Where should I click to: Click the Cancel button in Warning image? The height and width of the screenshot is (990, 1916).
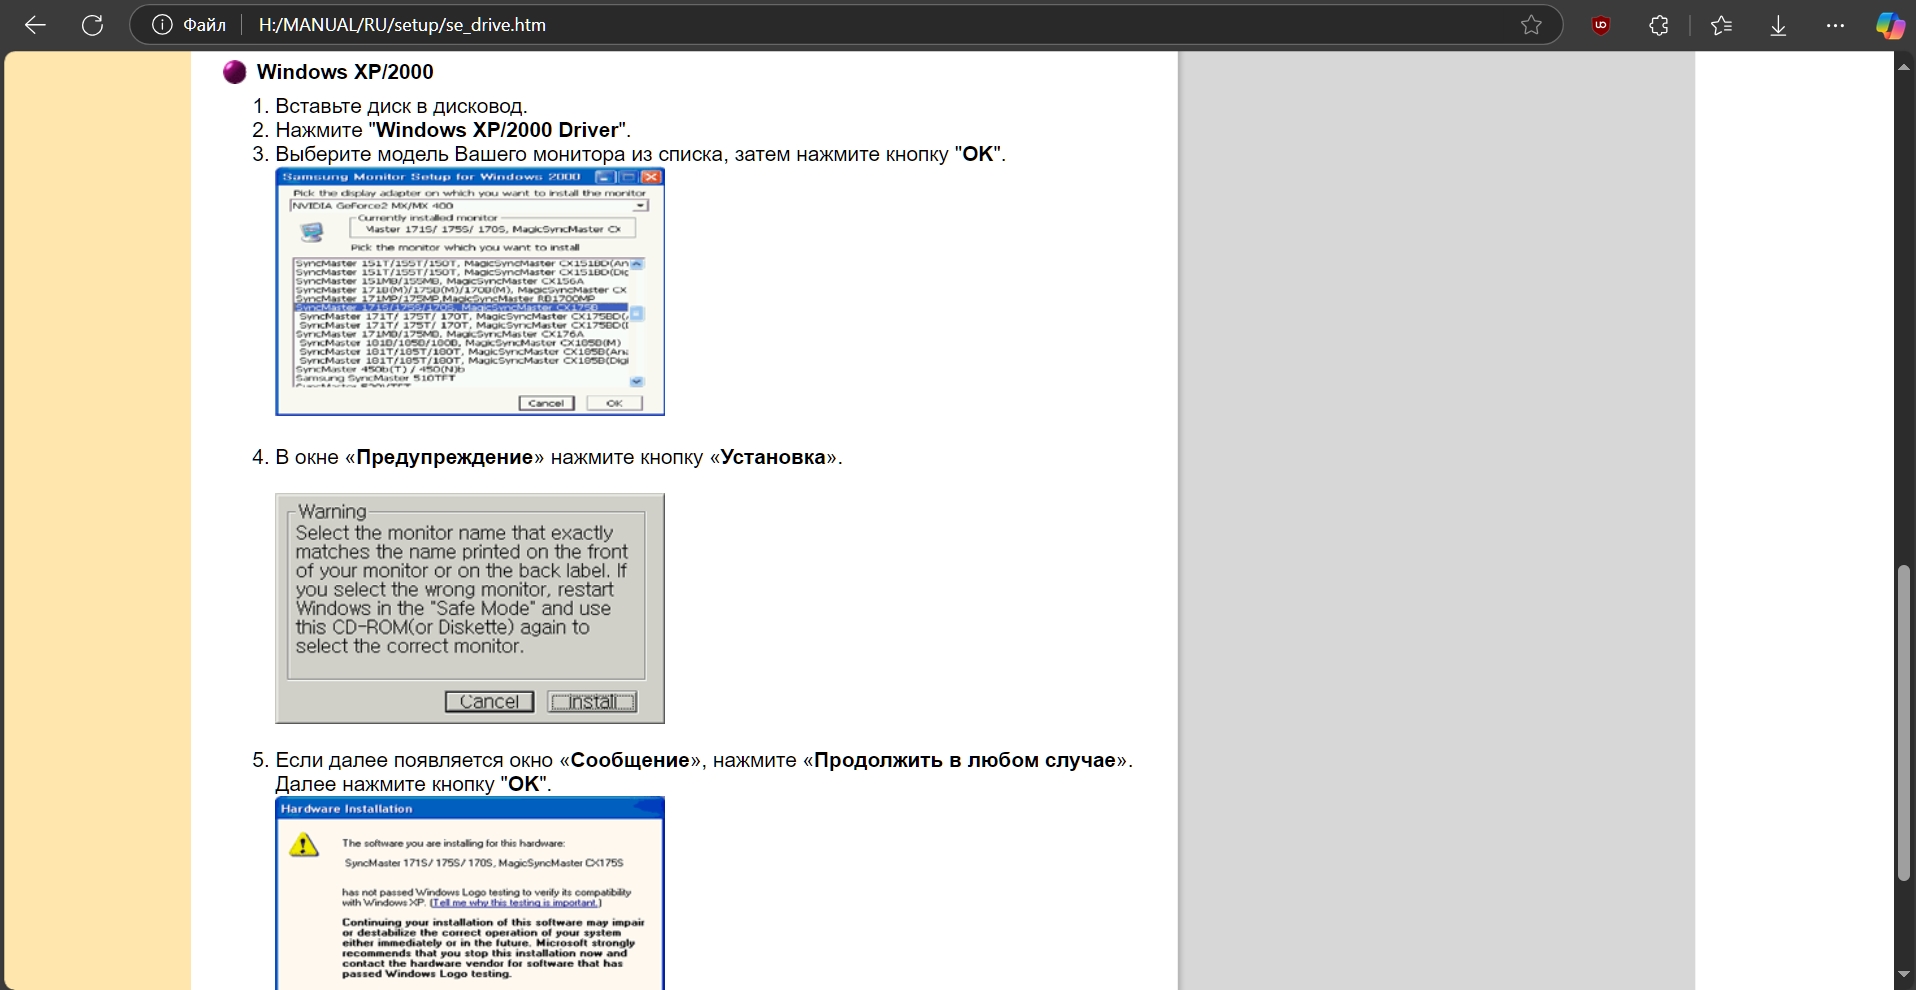tap(489, 702)
